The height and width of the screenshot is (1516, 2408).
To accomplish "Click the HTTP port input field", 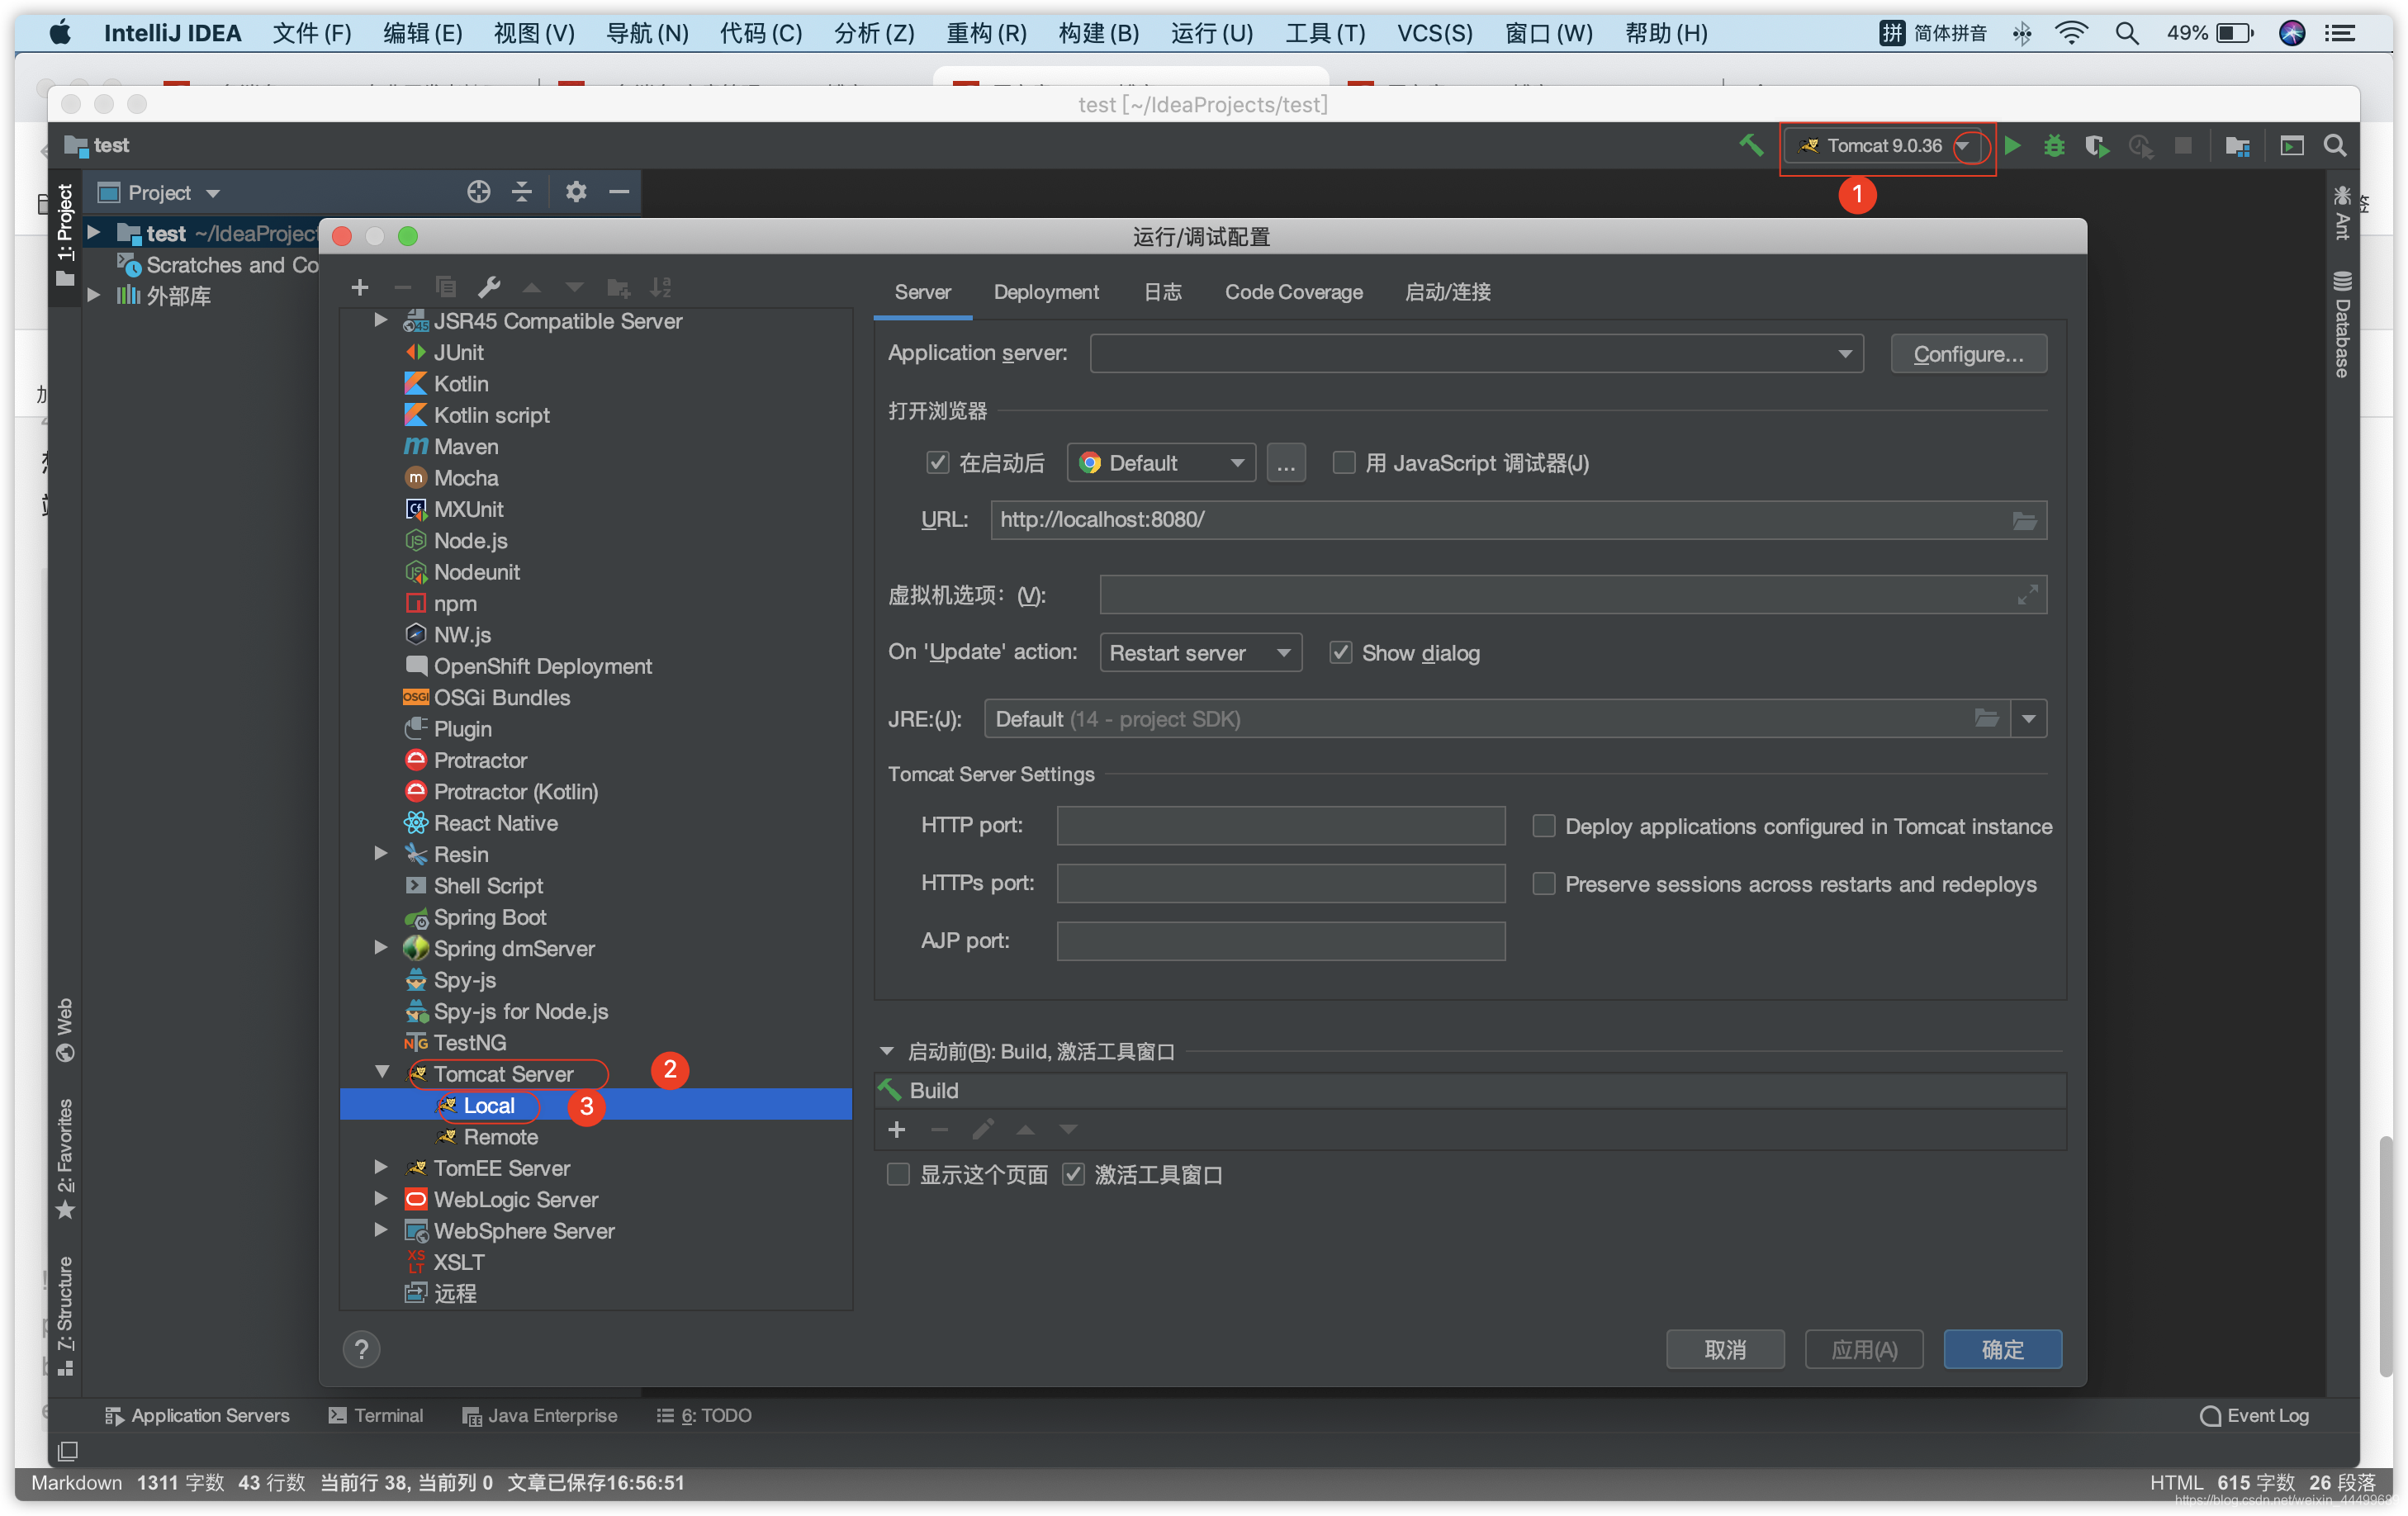I will [1281, 825].
